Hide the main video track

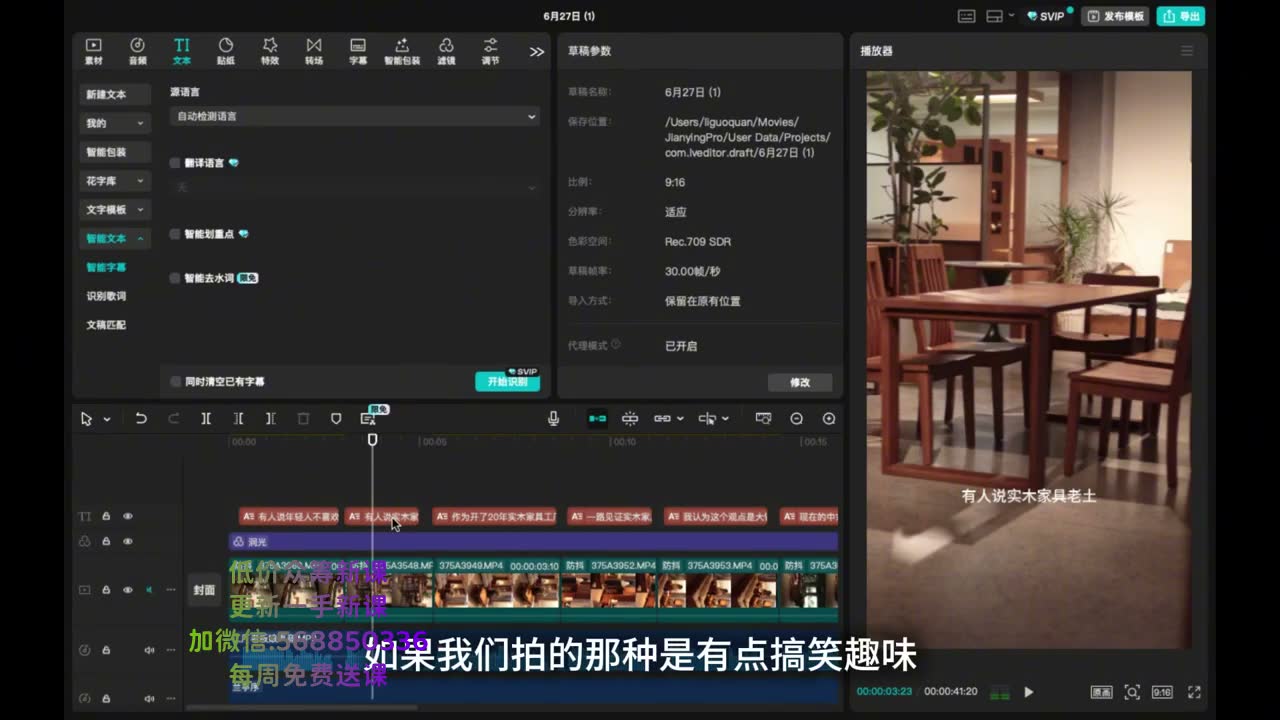(128, 590)
